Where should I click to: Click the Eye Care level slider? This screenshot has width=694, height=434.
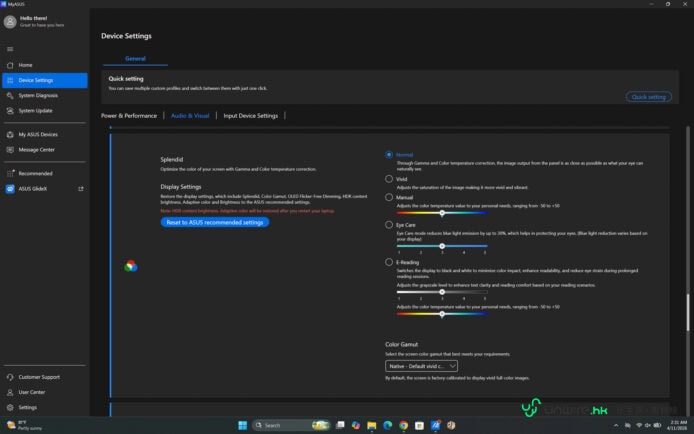point(442,246)
